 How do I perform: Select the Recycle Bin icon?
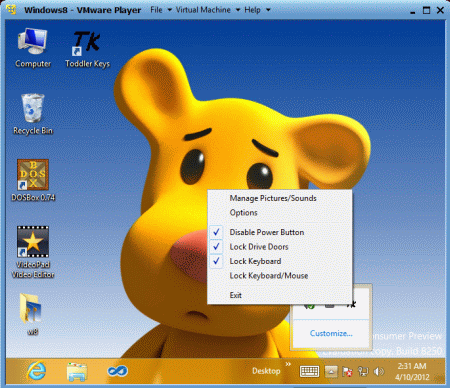click(x=33, y=114)
